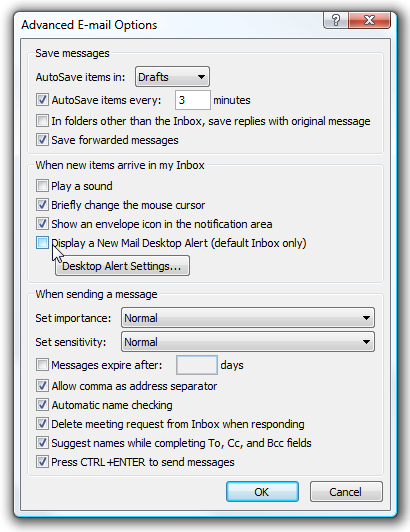Viewport: 410px width, 532px height.
Task: Expand the Set sensitivity dropdown
Action: tap(248, 342)
